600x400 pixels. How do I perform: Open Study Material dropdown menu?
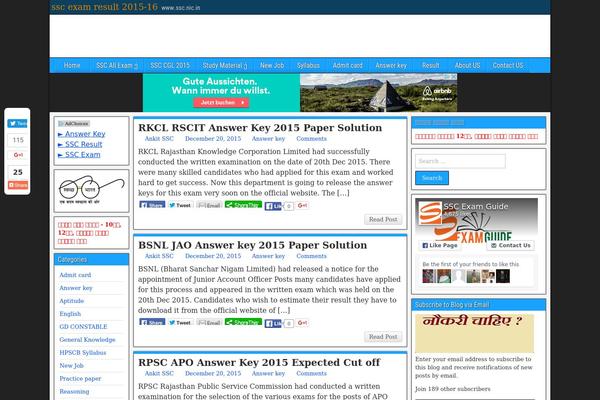coord(225,65)
